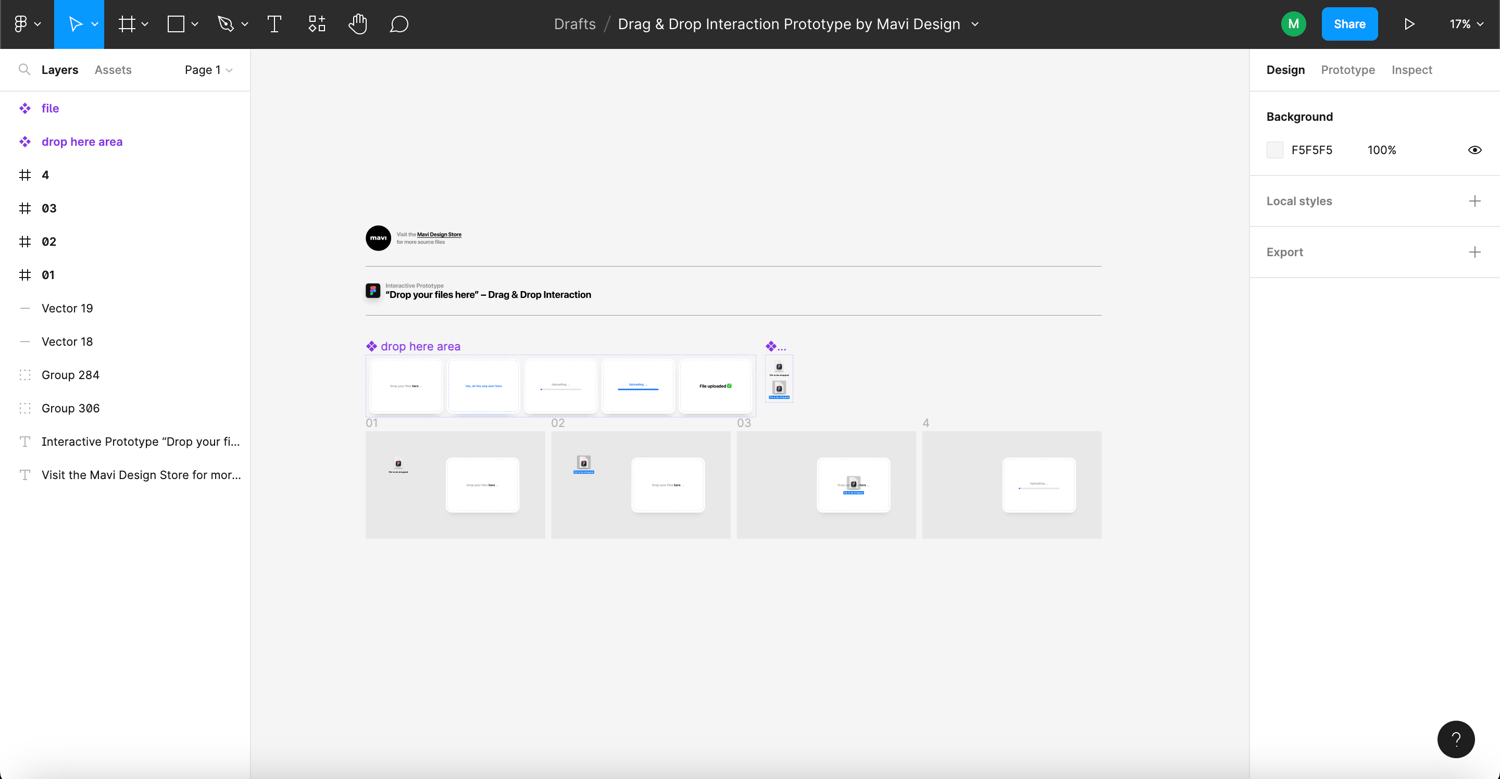The width and height of the screenshot is (1500, 779).
Task: Activate the Hand tool
Action: click(358, 24)
